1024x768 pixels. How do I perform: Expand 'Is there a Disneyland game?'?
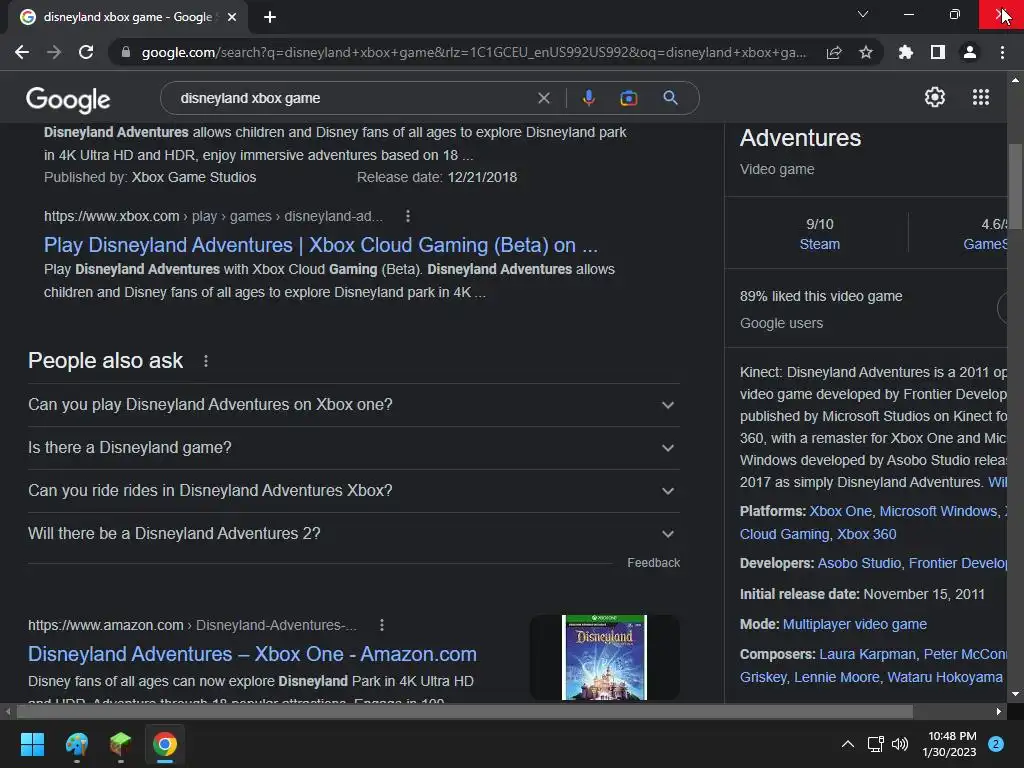[353, 448]
